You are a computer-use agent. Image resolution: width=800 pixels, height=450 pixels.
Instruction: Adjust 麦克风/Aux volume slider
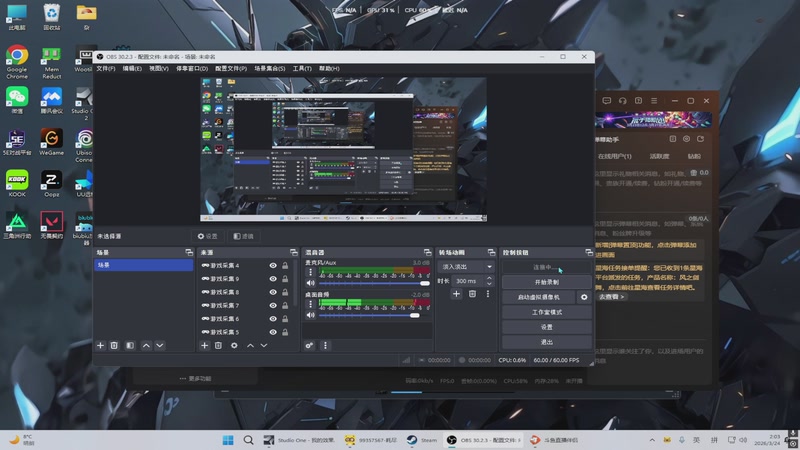pos(374,283)
